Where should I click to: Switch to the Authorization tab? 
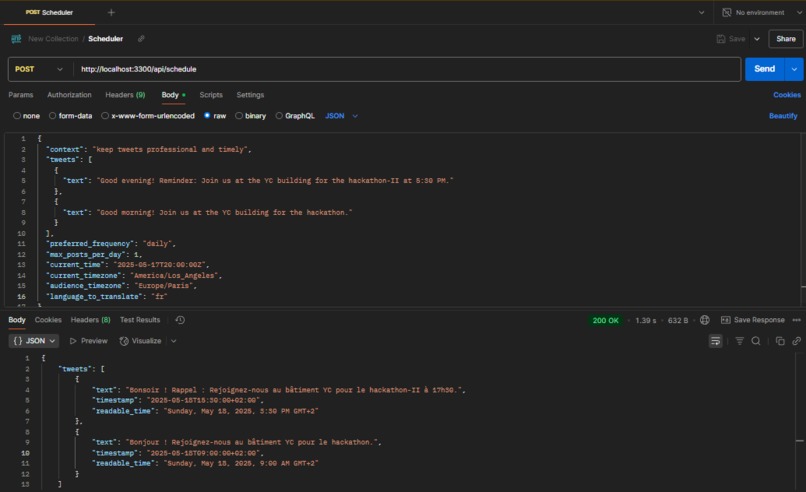click(x=69, y=95)
